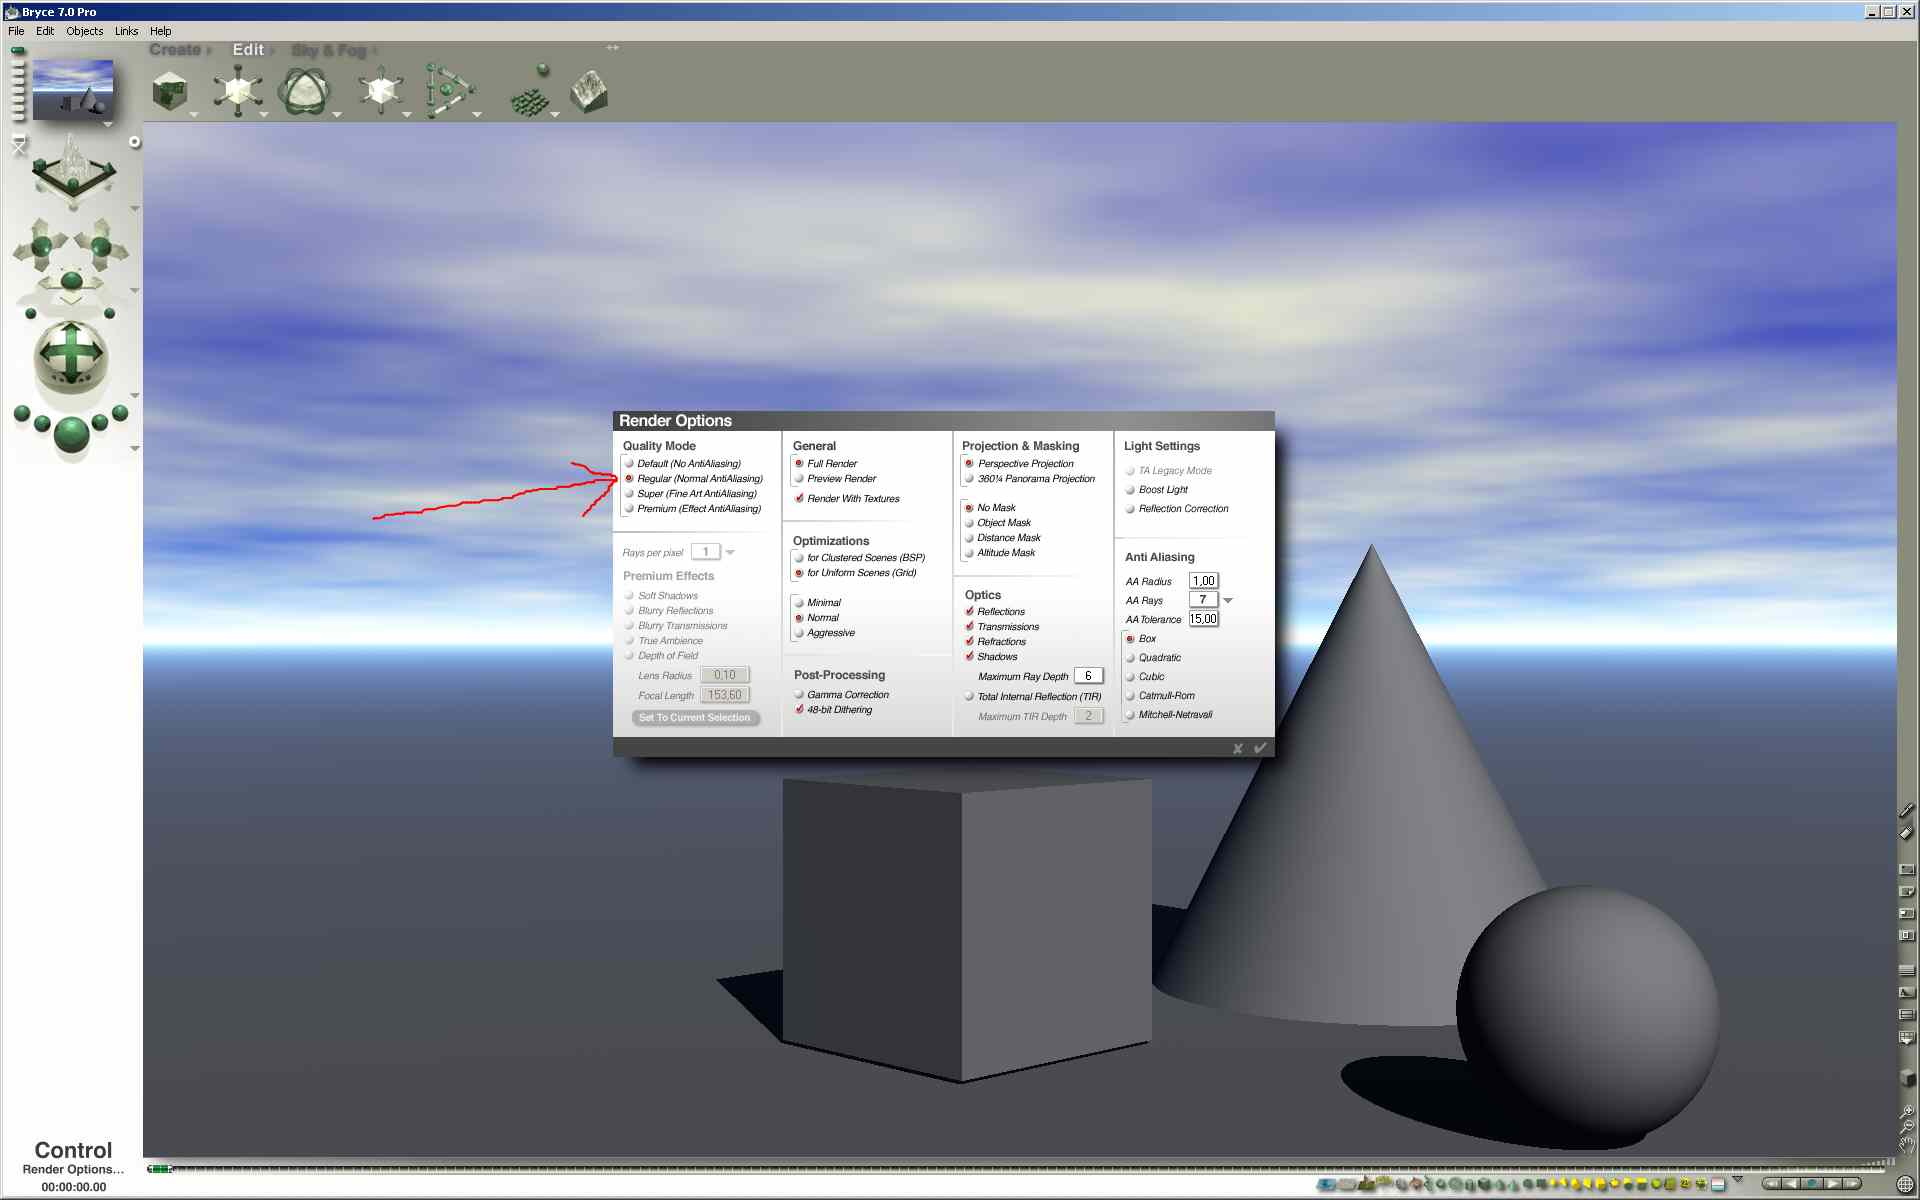
Task: Select Super (Fine Art AntiAliasing) quality mode
Action: pyautogui.click(x=630, y=494)
